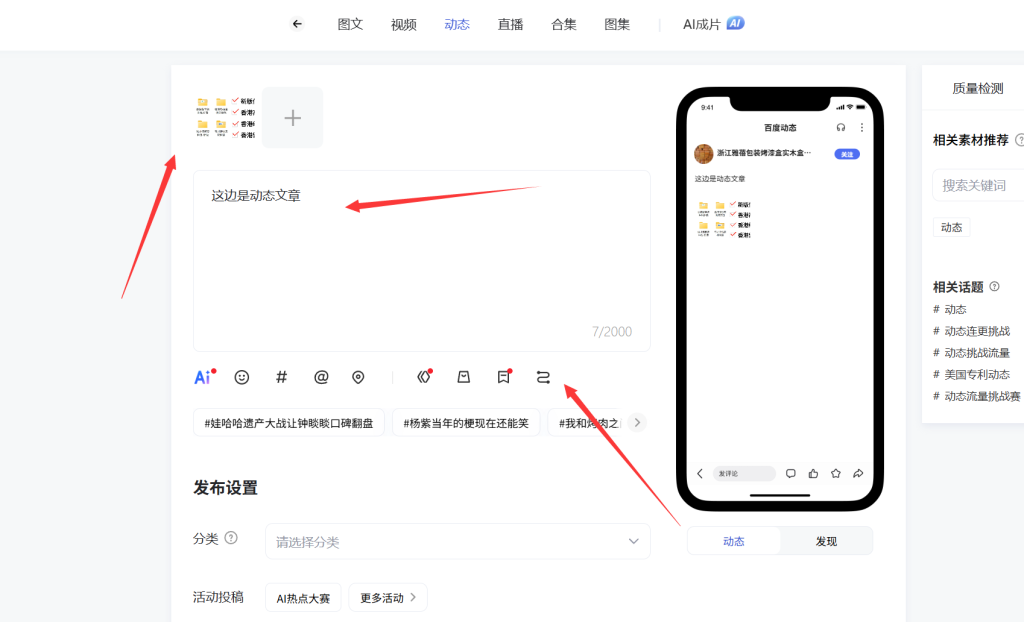The image size is (1024, 622).
Task: Click the back arrow in top navigation
Action: [297, 24]
